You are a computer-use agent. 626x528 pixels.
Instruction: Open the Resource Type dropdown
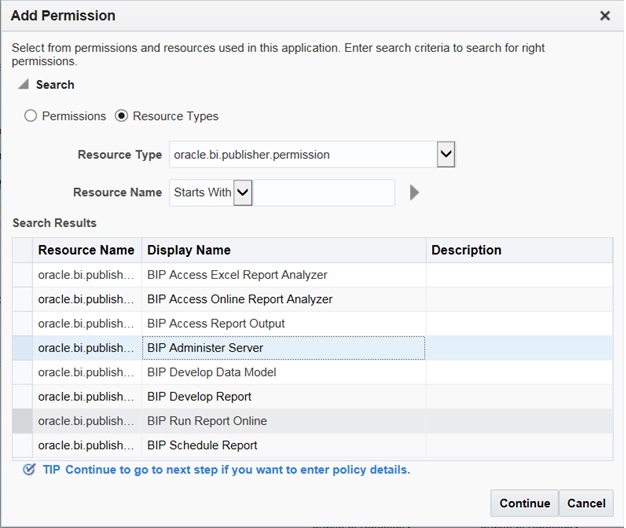pyautogui.click(x=446, y=155)
